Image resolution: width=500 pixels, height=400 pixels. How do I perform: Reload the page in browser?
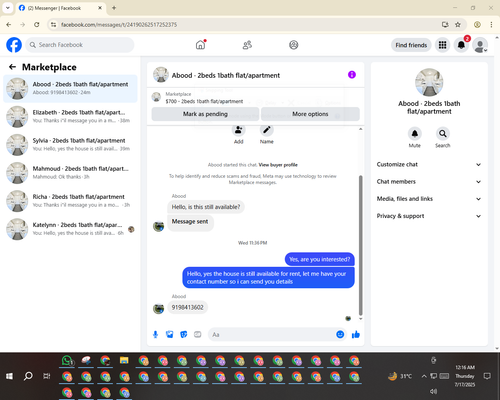(x=37, y=25)
